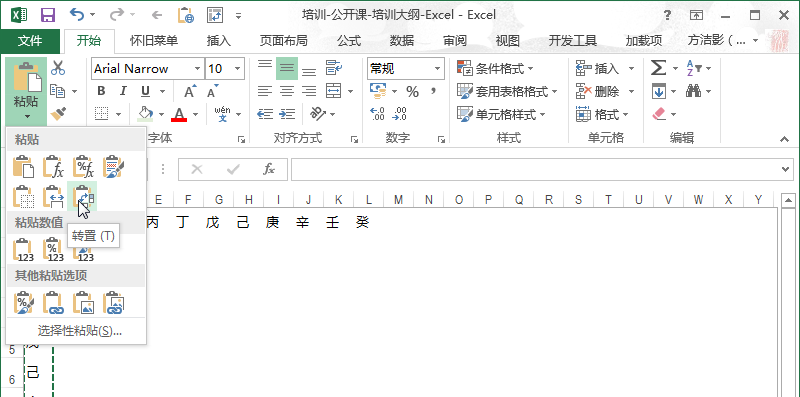Pick Keep Source Formatting paste icon
Viewport: 800px width, 397px height.
113,166
